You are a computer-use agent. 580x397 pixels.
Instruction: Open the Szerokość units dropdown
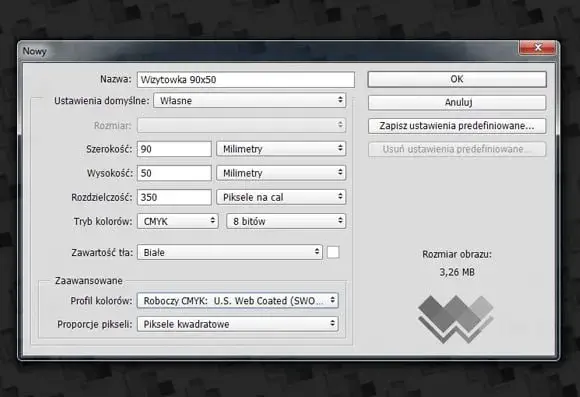(x=281, y=149)
